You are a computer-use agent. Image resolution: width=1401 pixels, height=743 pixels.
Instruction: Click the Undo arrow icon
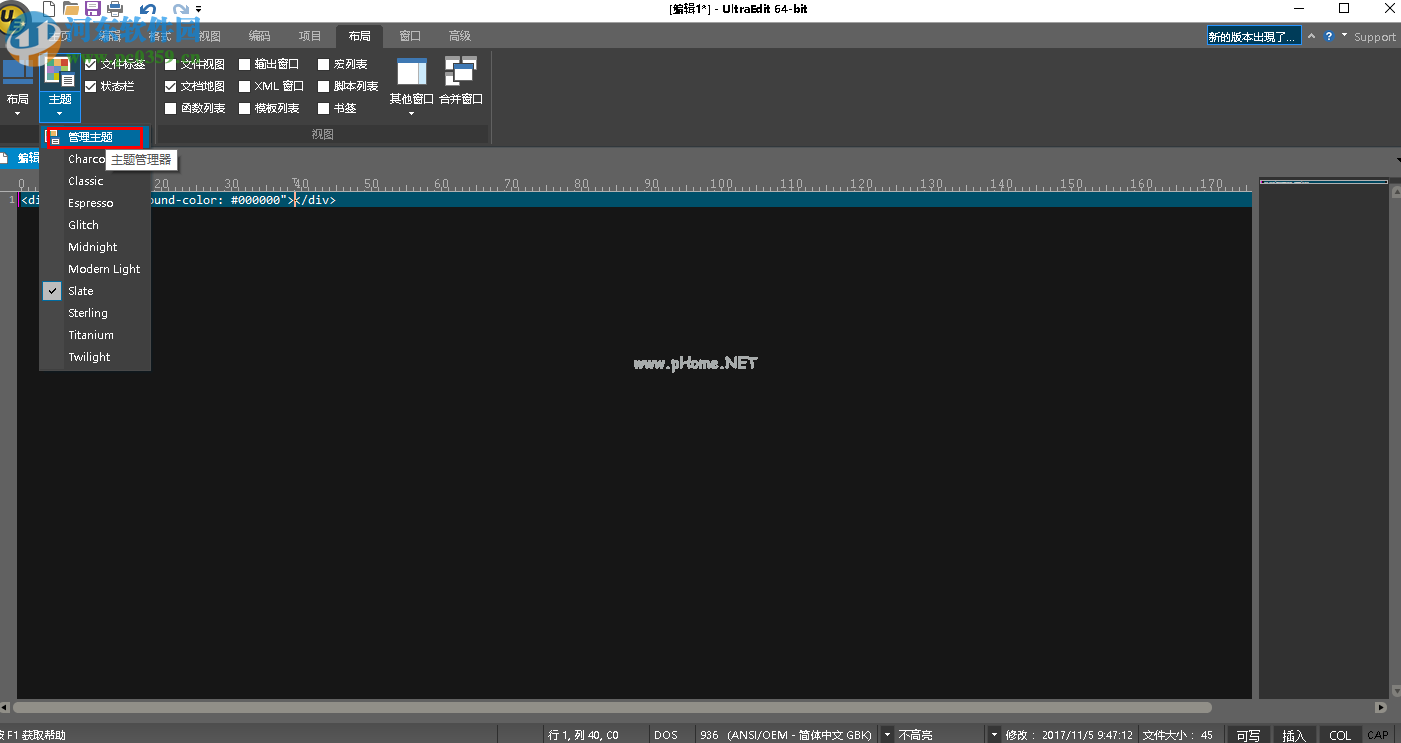[x=148, y=9]
